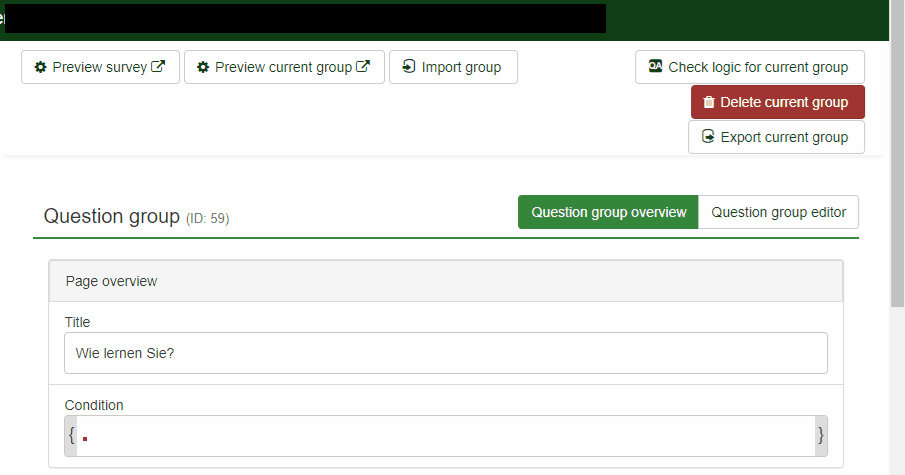
Task: Click external link icon beside Preview survey
Action: 158,66
